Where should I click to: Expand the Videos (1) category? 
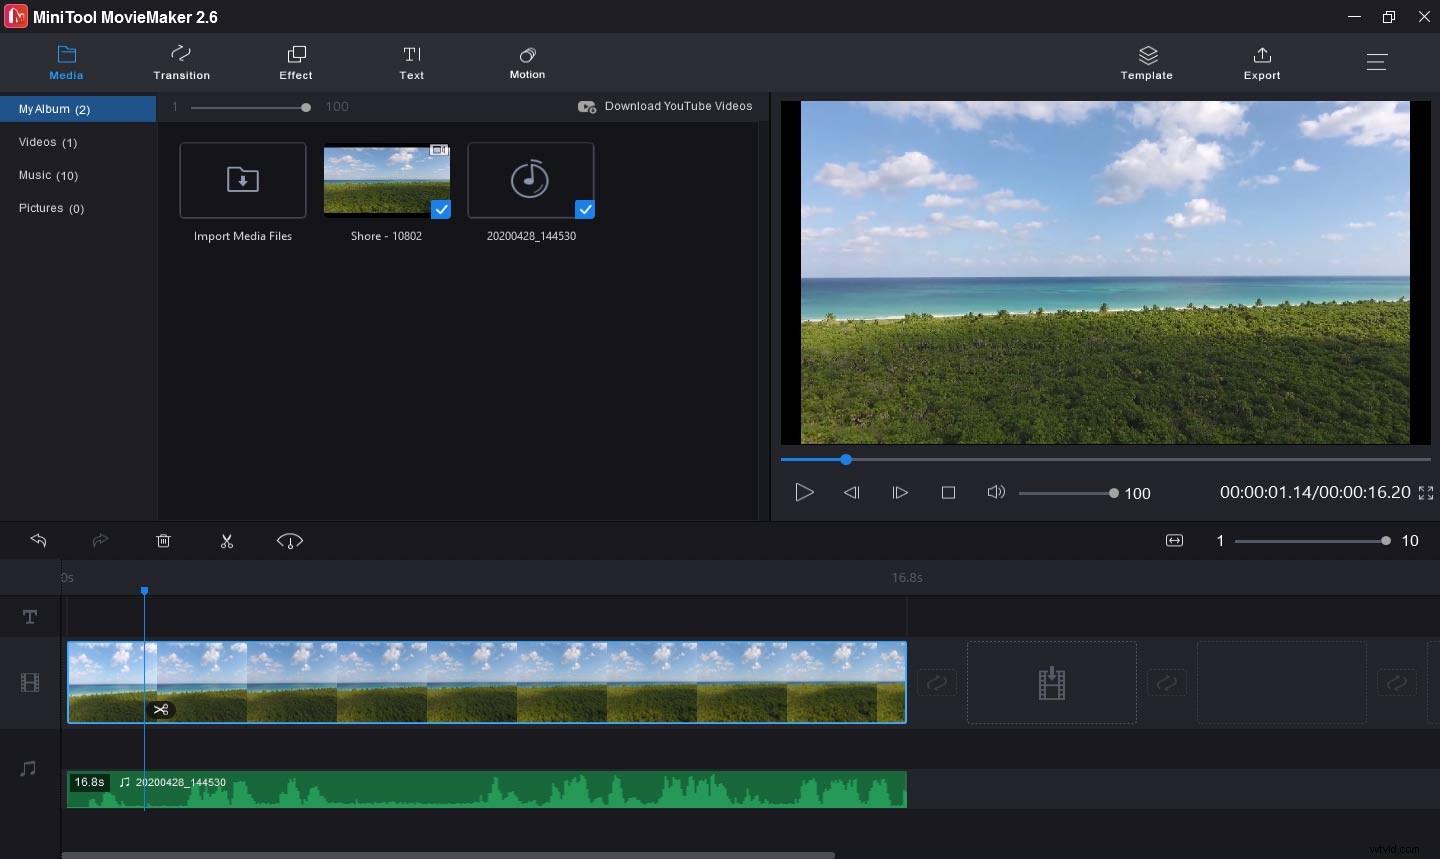(48, 142)
